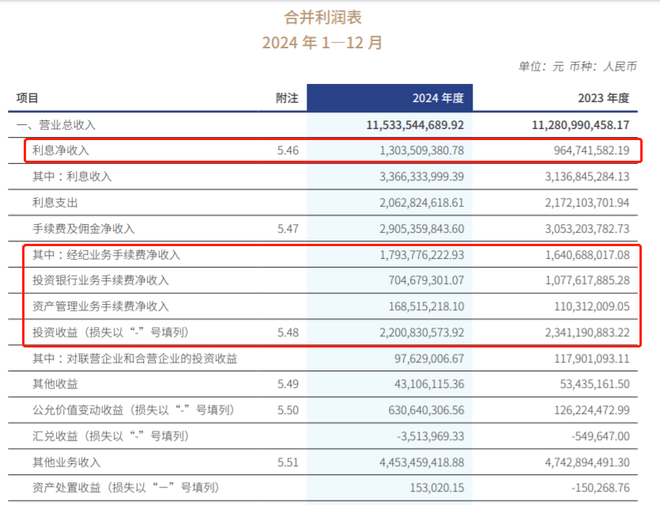Click note reference 5.50
This screenshot has width=660, height=505.
point(288,410)
